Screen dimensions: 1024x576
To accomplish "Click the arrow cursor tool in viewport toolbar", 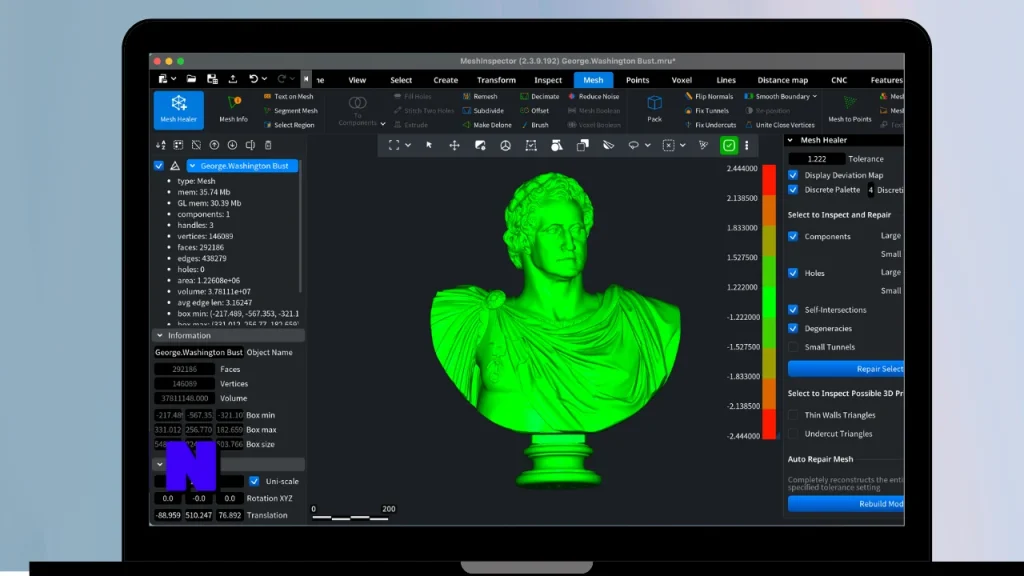I will 429,145.
